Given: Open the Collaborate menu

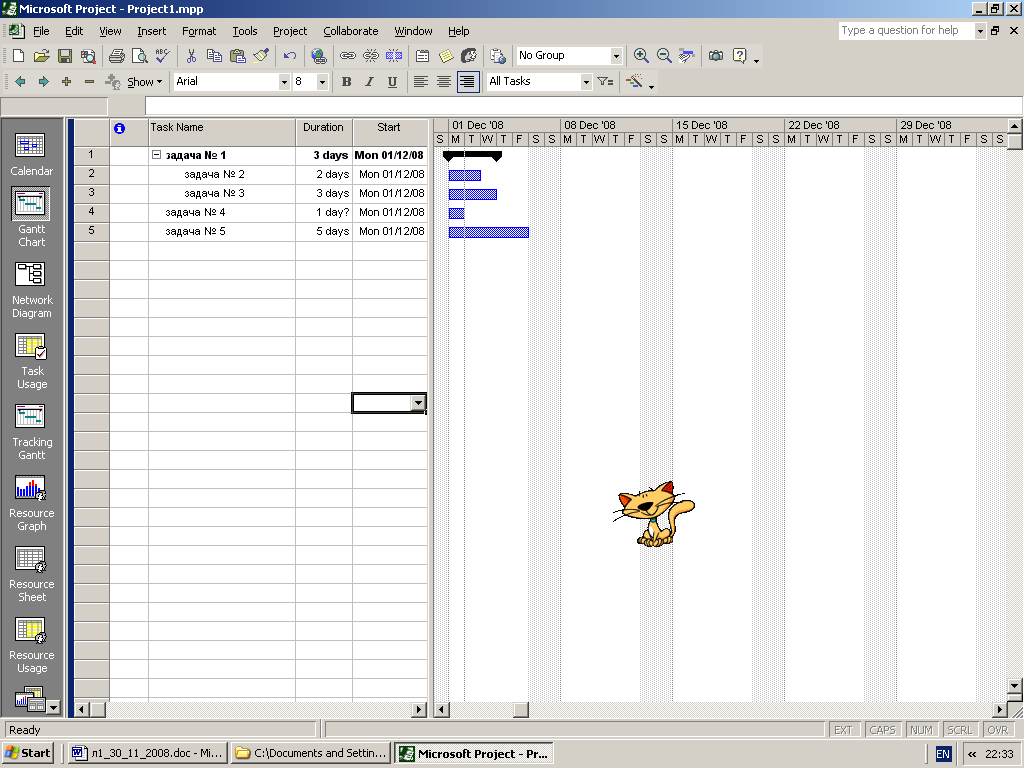Looking at the screenshot, I should click(x=351, y=31).
